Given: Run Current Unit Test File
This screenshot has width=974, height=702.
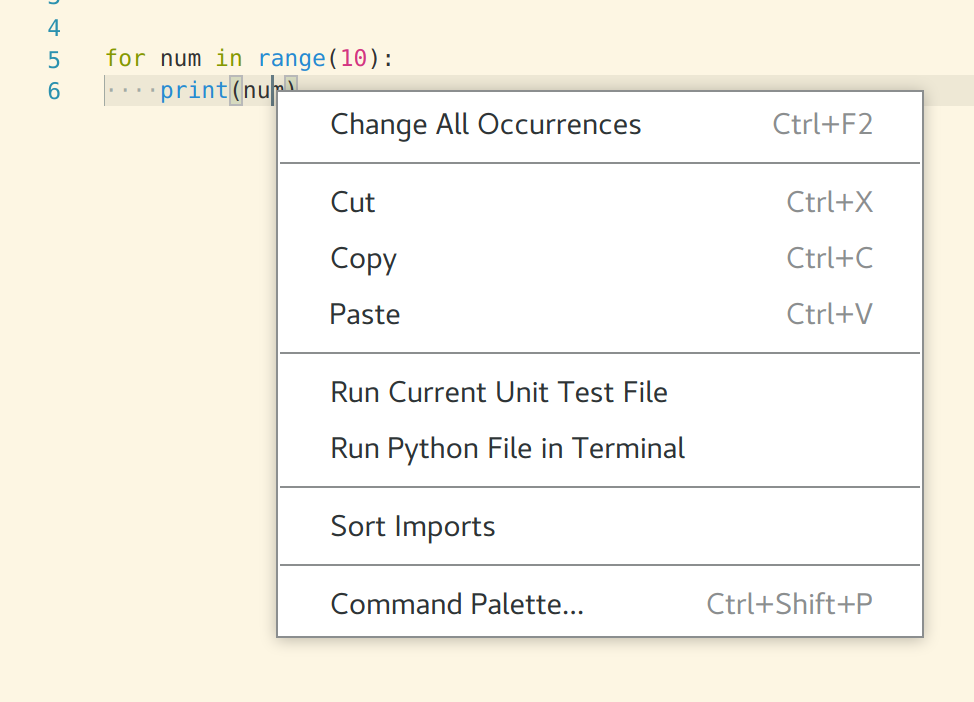Looking at the screenshot, I should [498, 392].
